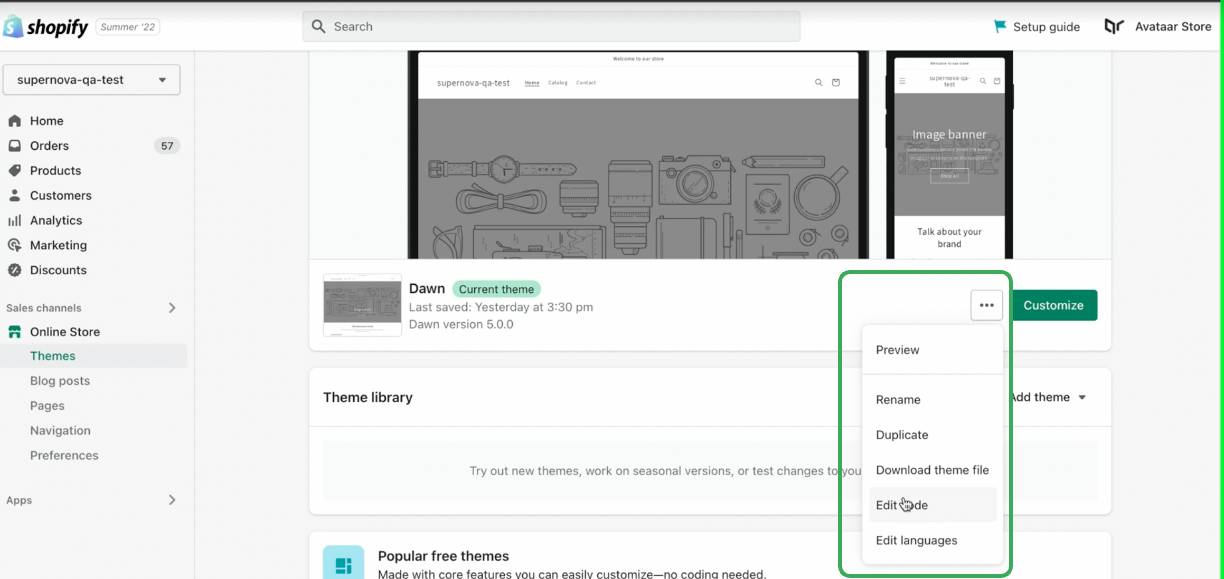Click the Products tag icon
Image resolution: width=1224 pixels, height=579 pixels.
15,171
